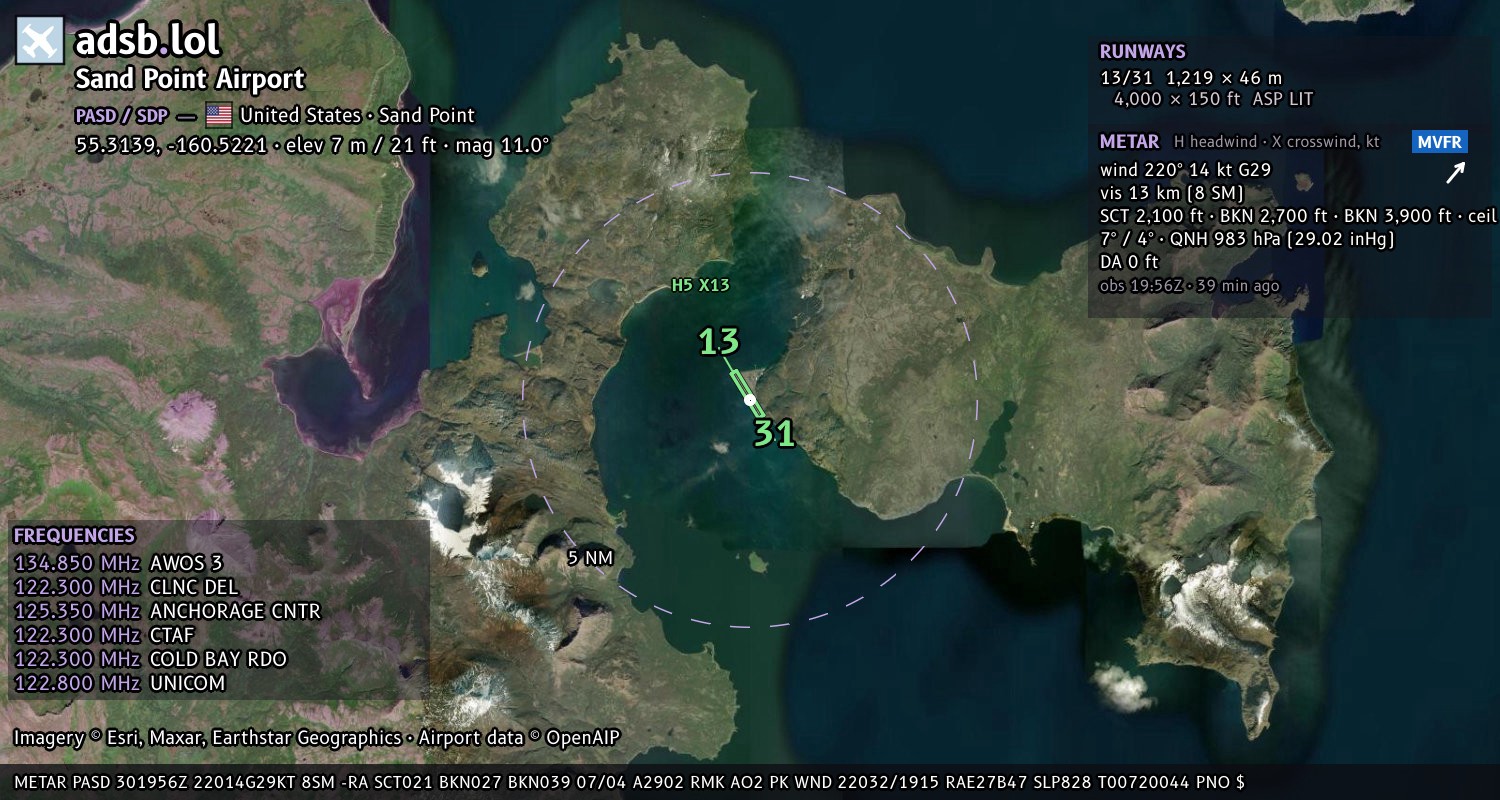Click the 122.800 MHz UNICOM row
This screenshot has height=800, width=1500.
click(119, 684)
